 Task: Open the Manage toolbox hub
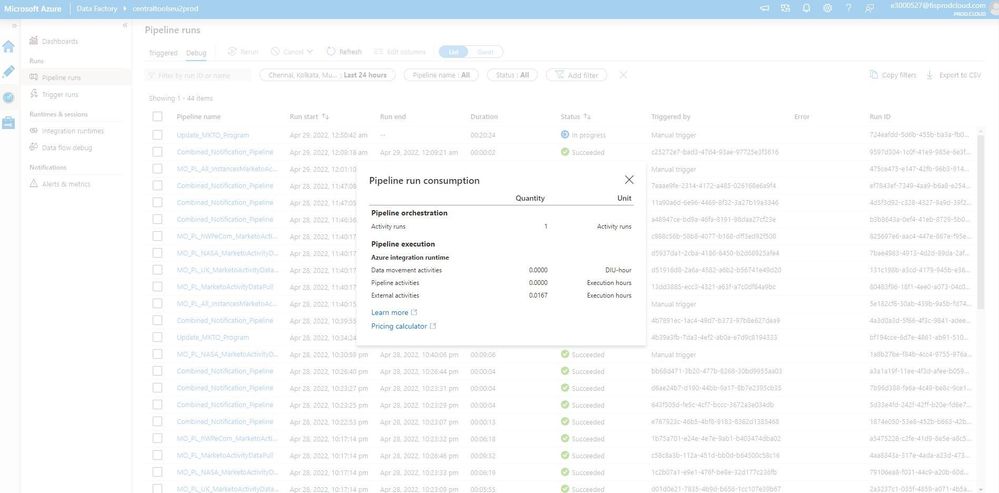(8, 123)
